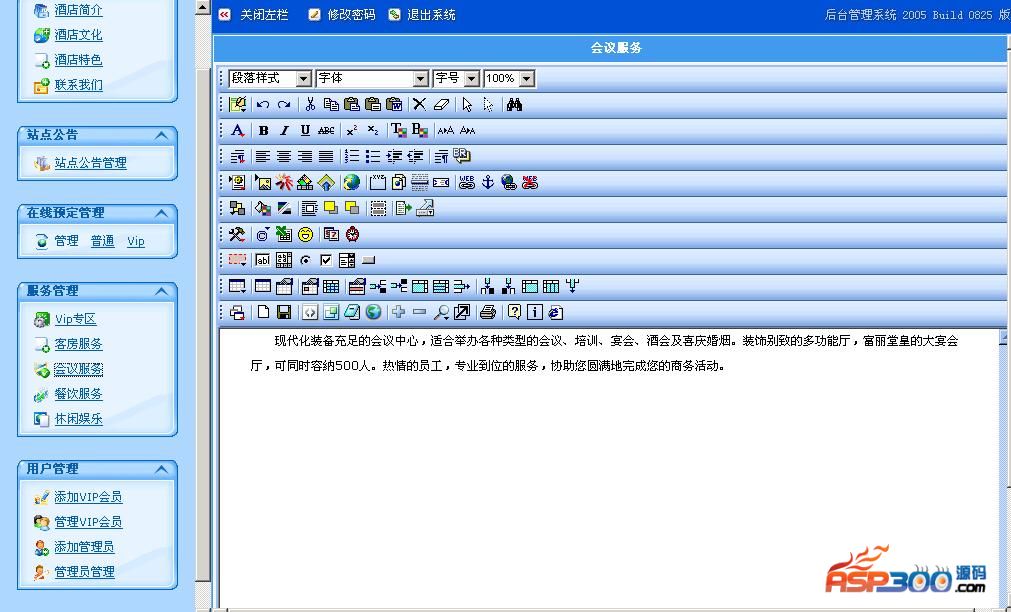This screenshot has width=1011, height=612.
Task: Remove hyperlink with crossed WEB icon
Action: click(x=530, y=183)
